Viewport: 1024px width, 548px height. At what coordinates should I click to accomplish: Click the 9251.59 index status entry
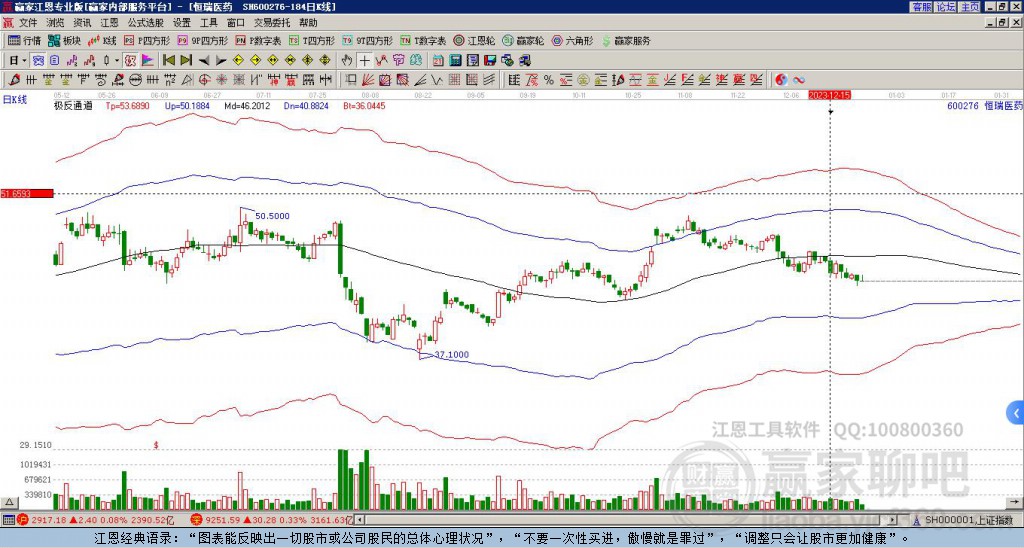point(271,520)
